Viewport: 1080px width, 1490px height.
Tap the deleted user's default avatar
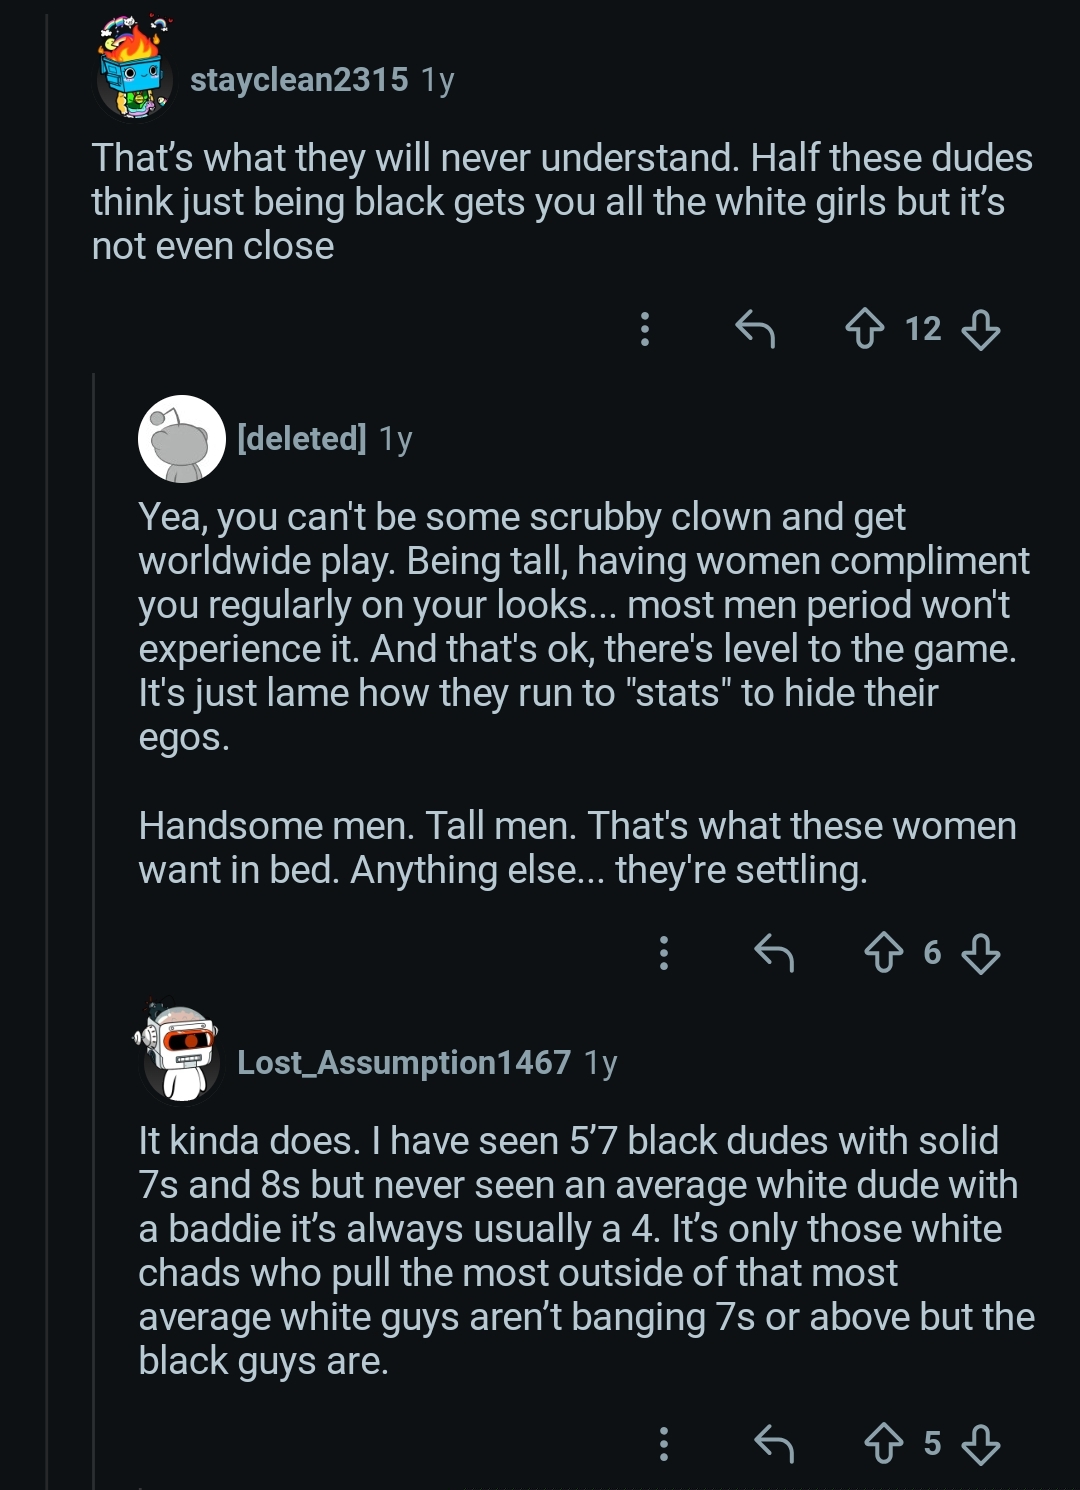(181, 439)
